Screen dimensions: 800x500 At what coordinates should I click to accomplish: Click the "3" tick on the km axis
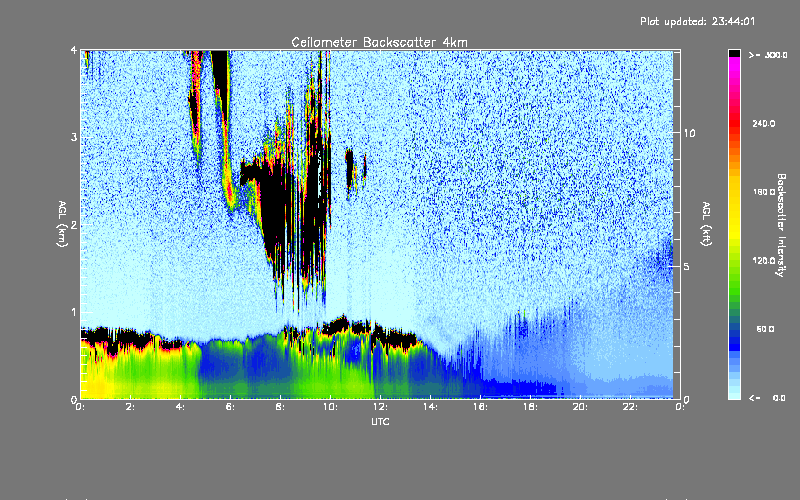click(x=74, y=137)
